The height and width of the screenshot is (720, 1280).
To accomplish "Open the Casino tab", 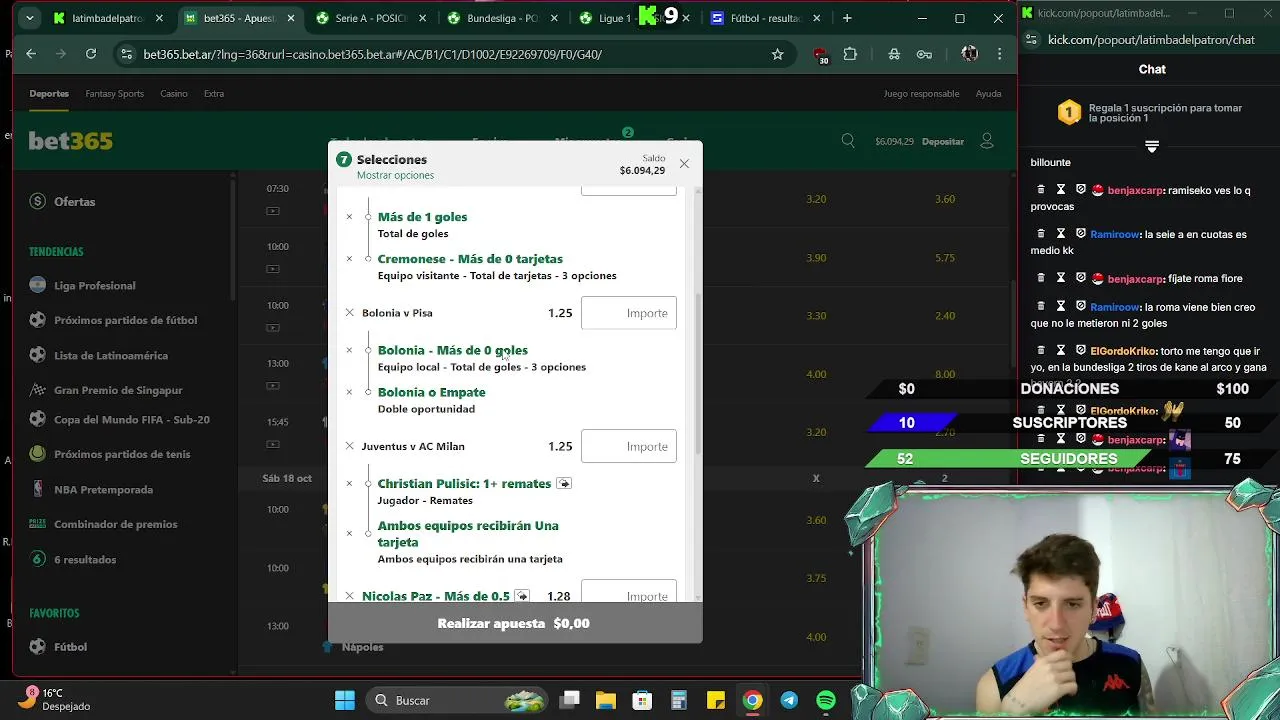I will [174, 94].
